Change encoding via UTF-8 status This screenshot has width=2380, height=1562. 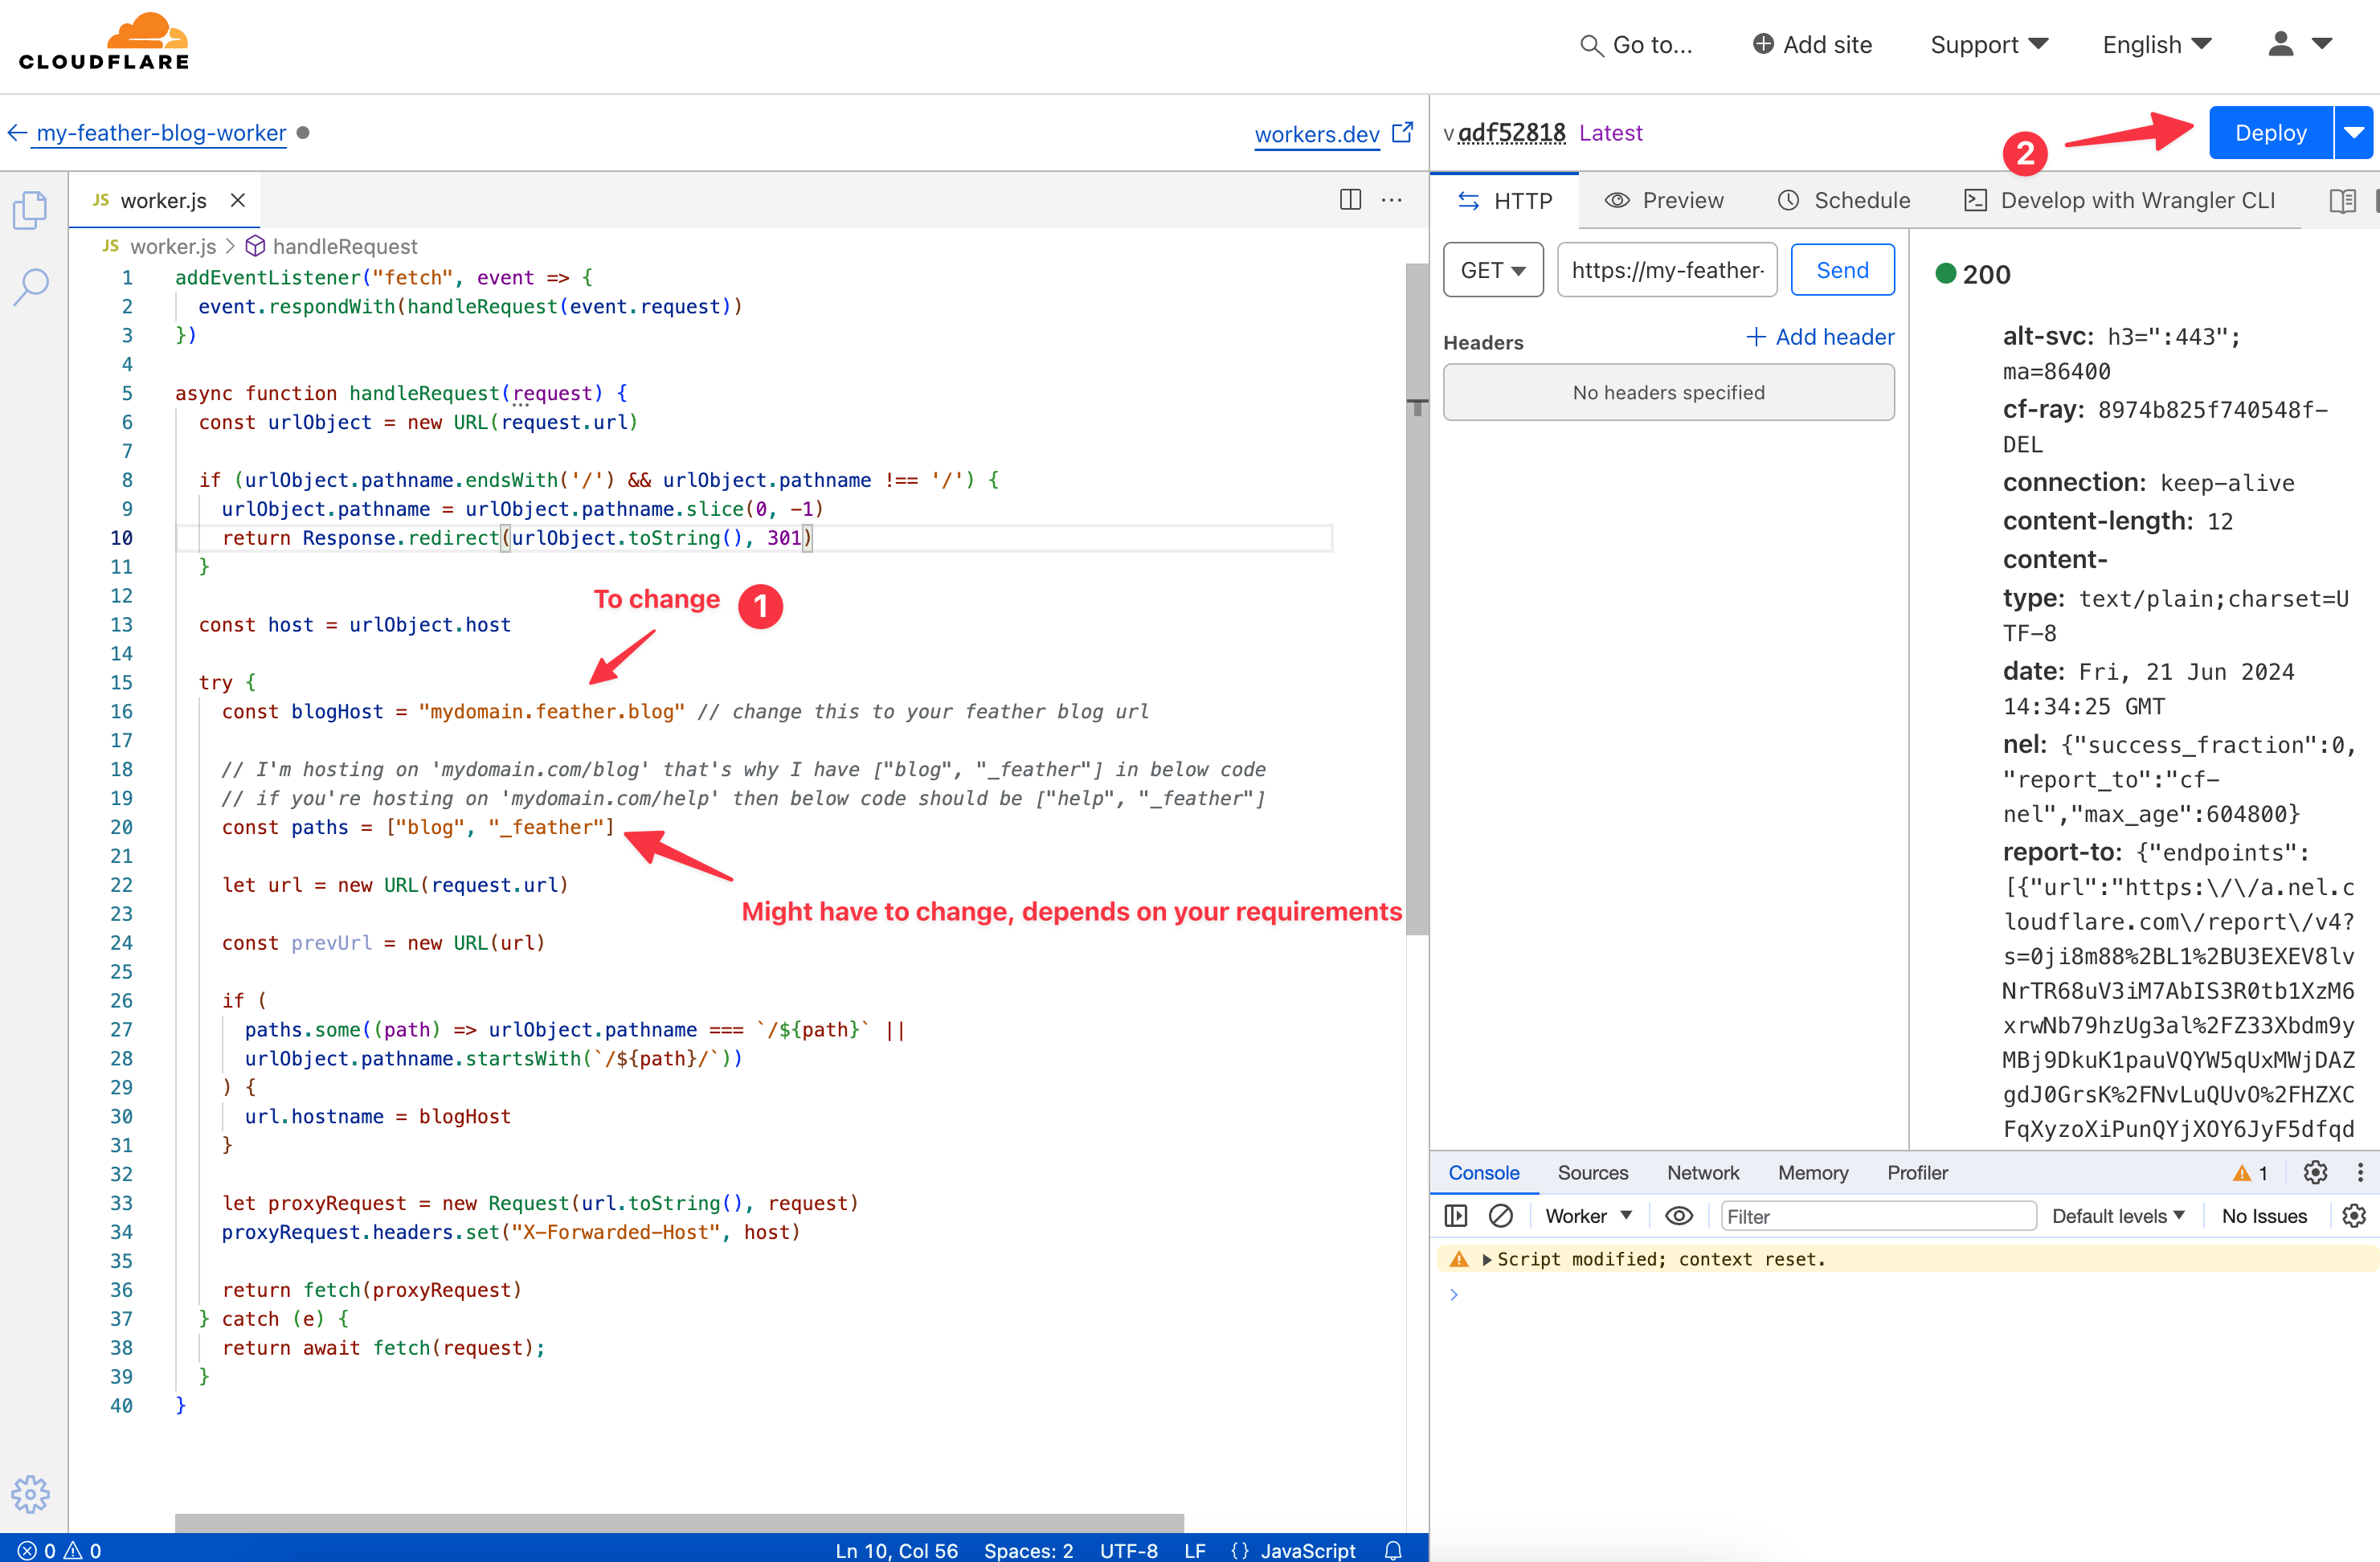point(1128,1550)
